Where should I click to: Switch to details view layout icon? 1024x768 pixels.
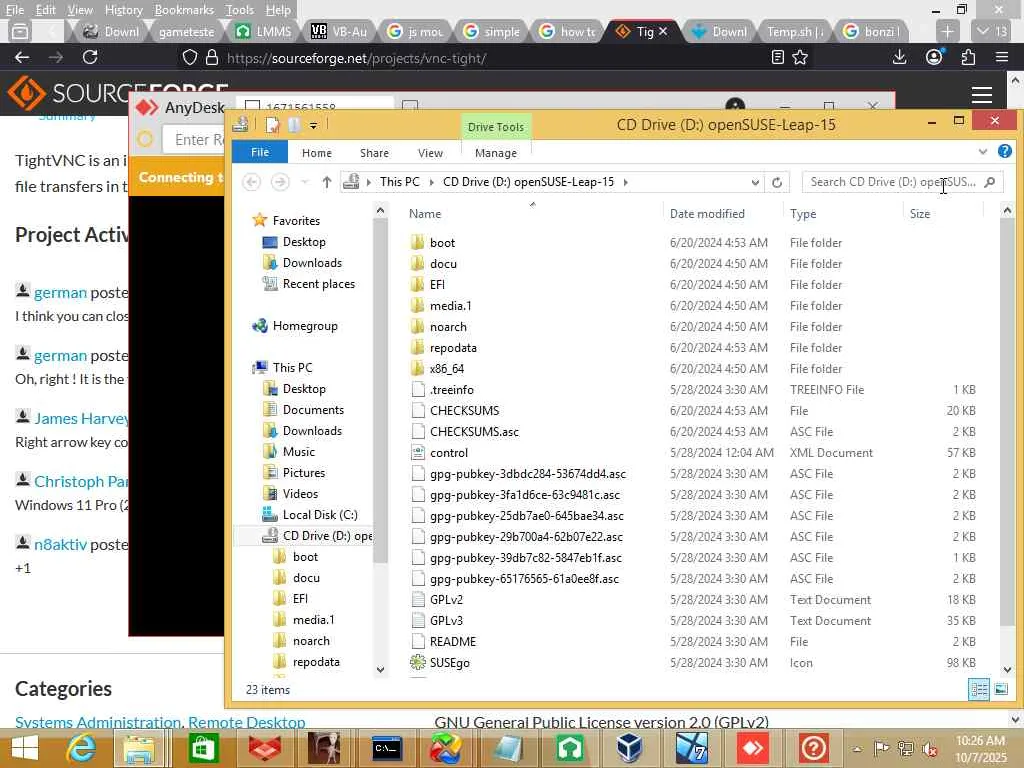978,689
